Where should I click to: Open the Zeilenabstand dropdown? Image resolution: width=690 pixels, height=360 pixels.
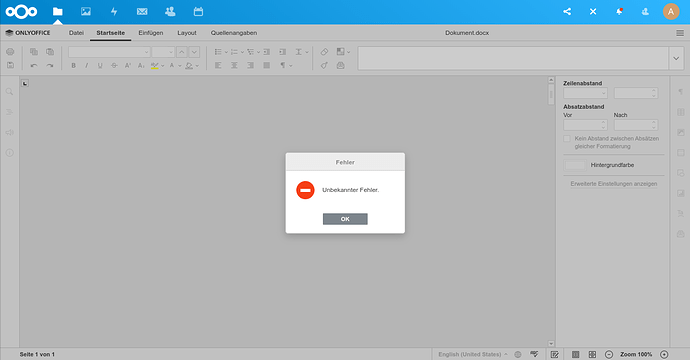(x=585, y=93)
